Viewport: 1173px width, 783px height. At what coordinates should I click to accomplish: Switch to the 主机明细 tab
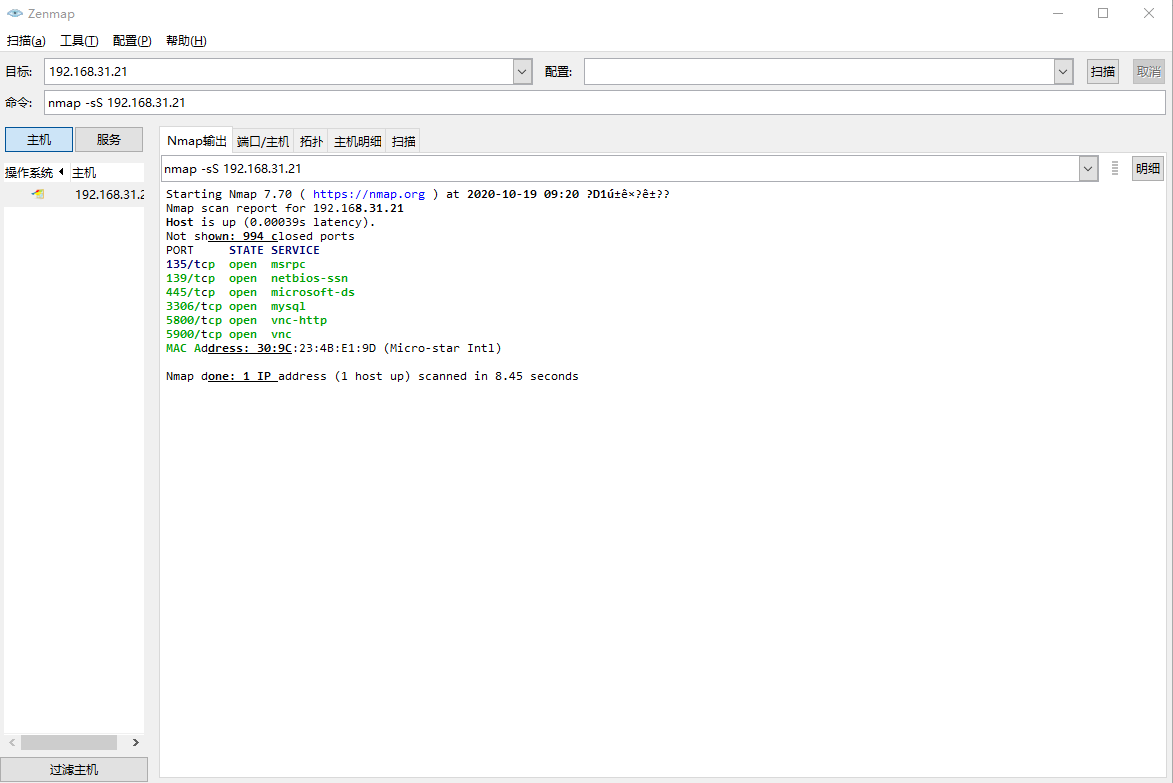pyautogui.click(x=358, y=141)
